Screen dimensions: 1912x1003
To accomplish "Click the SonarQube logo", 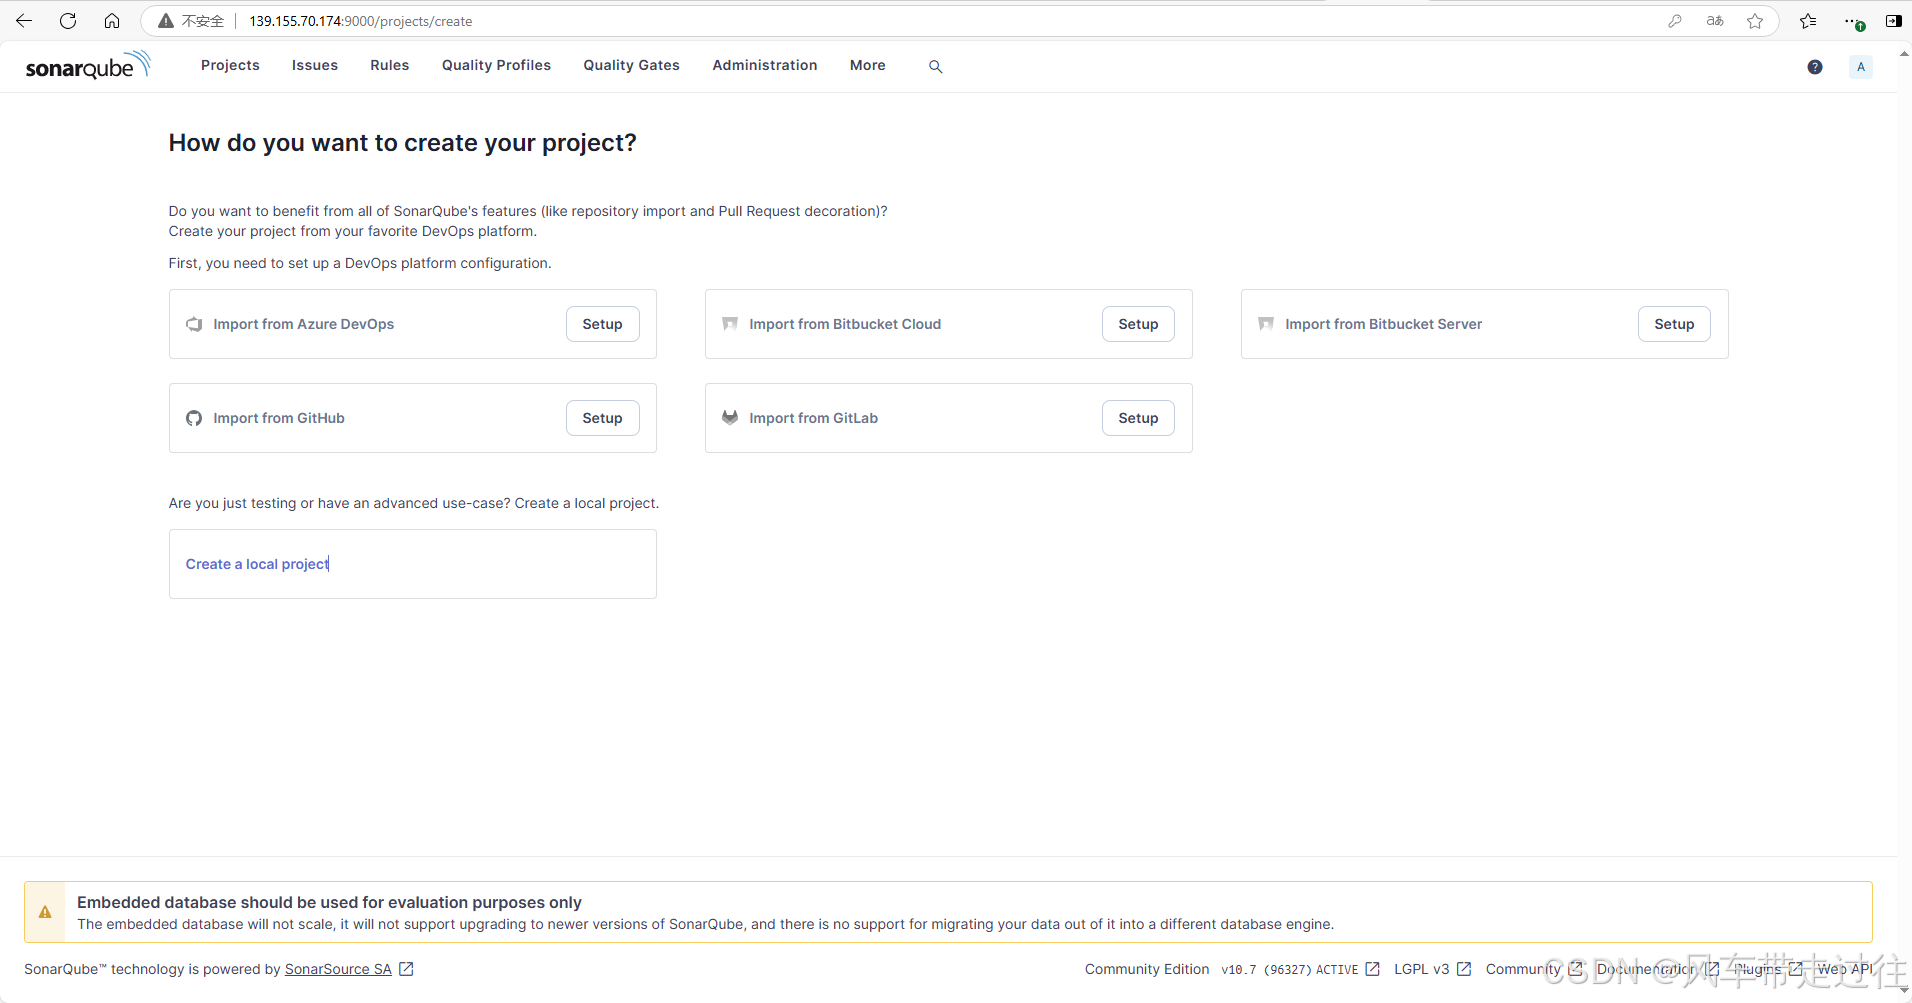I will 88,66.
